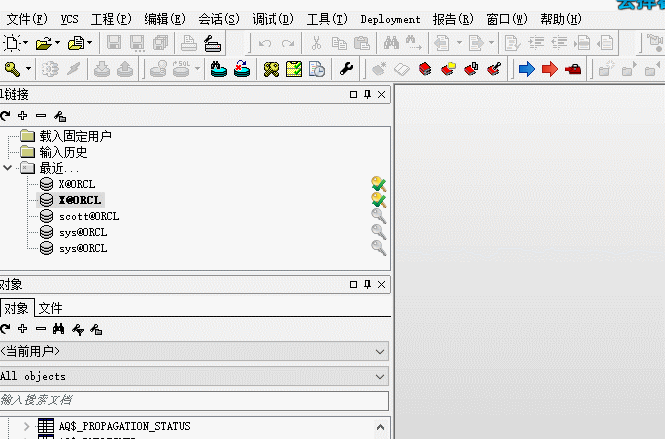665x439 pixels.
Task: Switch to the 文件 tab
Action: pos(50,308)
